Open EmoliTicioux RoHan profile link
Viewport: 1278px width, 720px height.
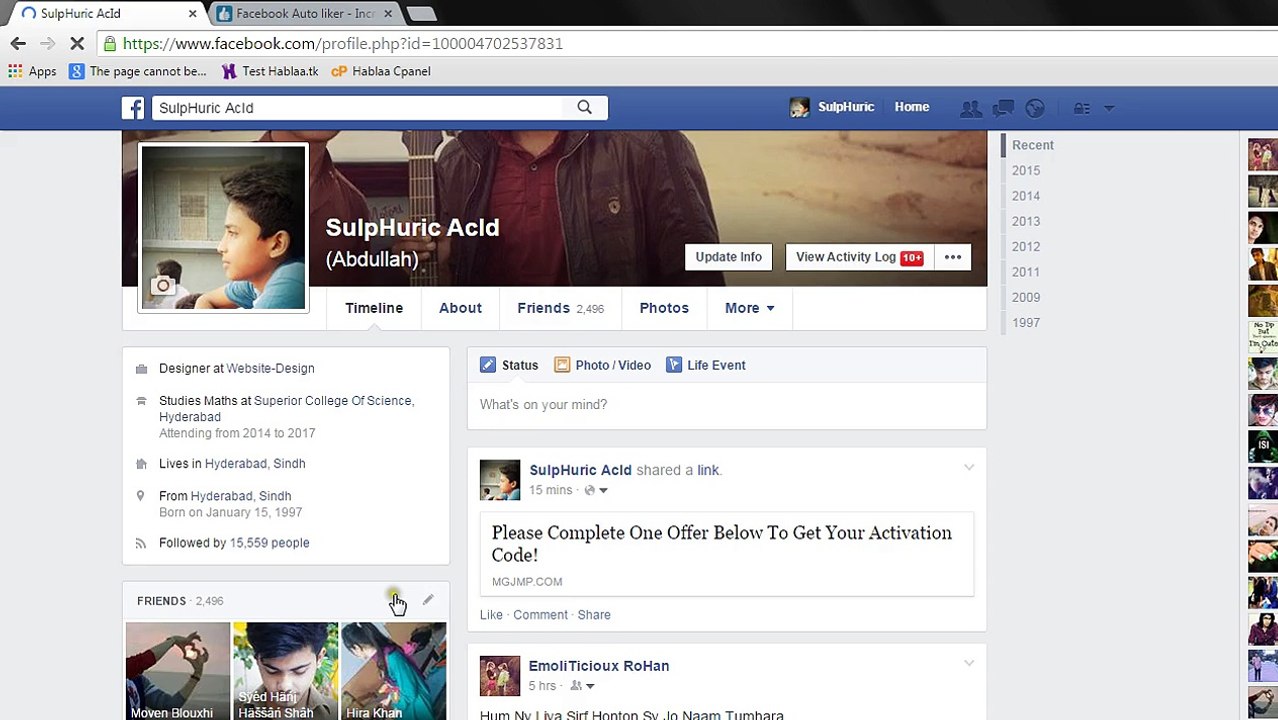(599, 666)
